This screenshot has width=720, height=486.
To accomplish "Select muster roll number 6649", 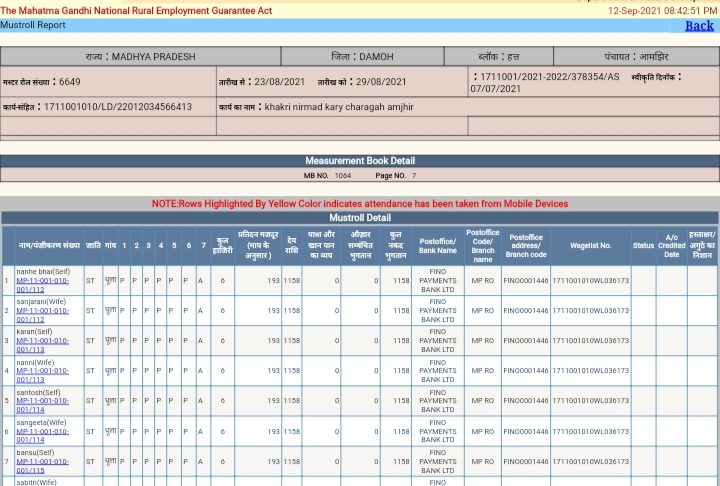I will 70,82.
